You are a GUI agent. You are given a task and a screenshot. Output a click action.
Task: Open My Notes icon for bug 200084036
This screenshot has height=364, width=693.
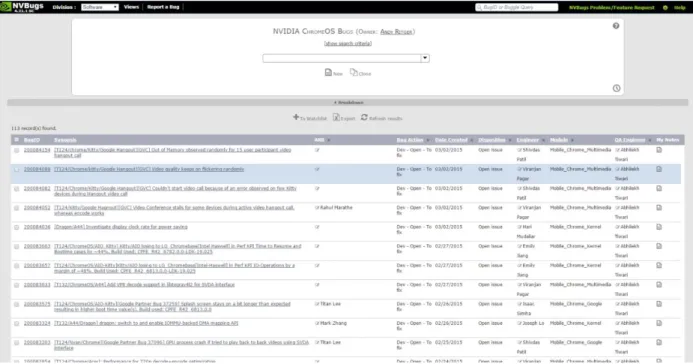coord(659,227)
